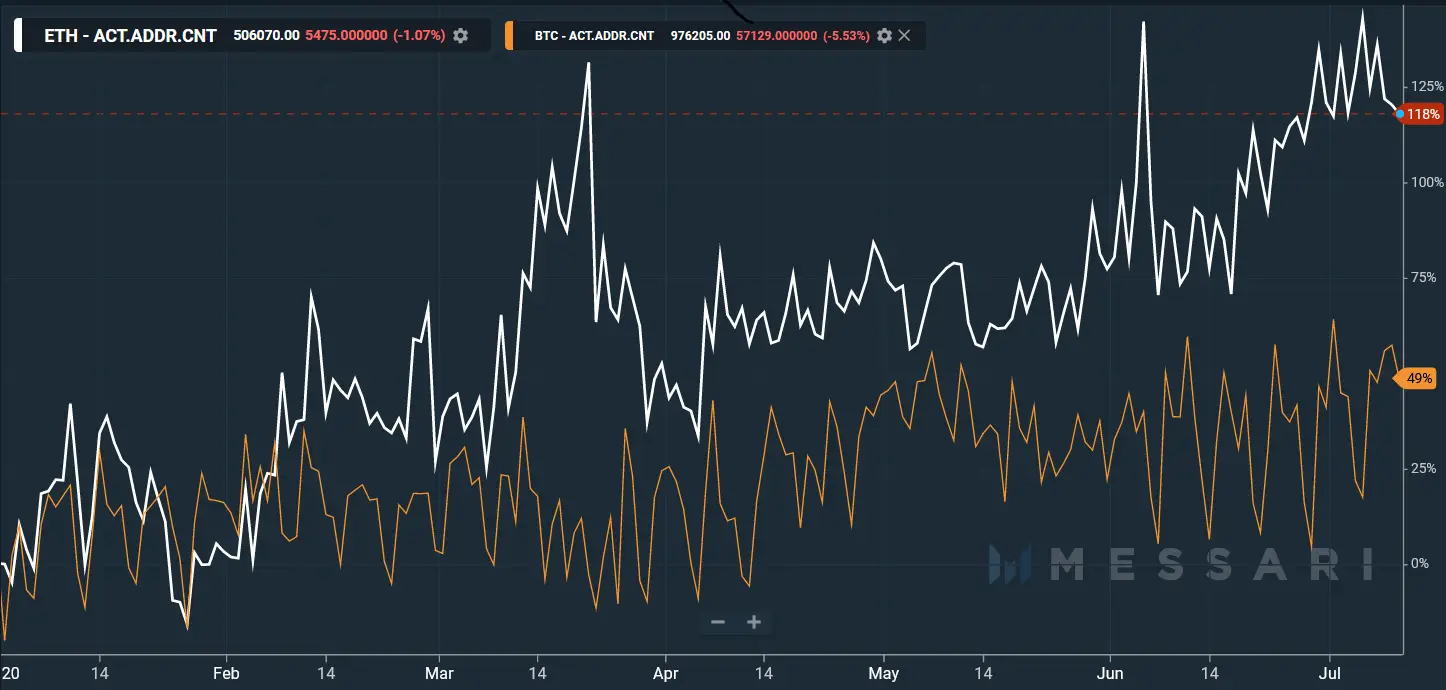Remove the BTC series with the X button
This screenshot has width=1446, height=690.
point(905,35)
